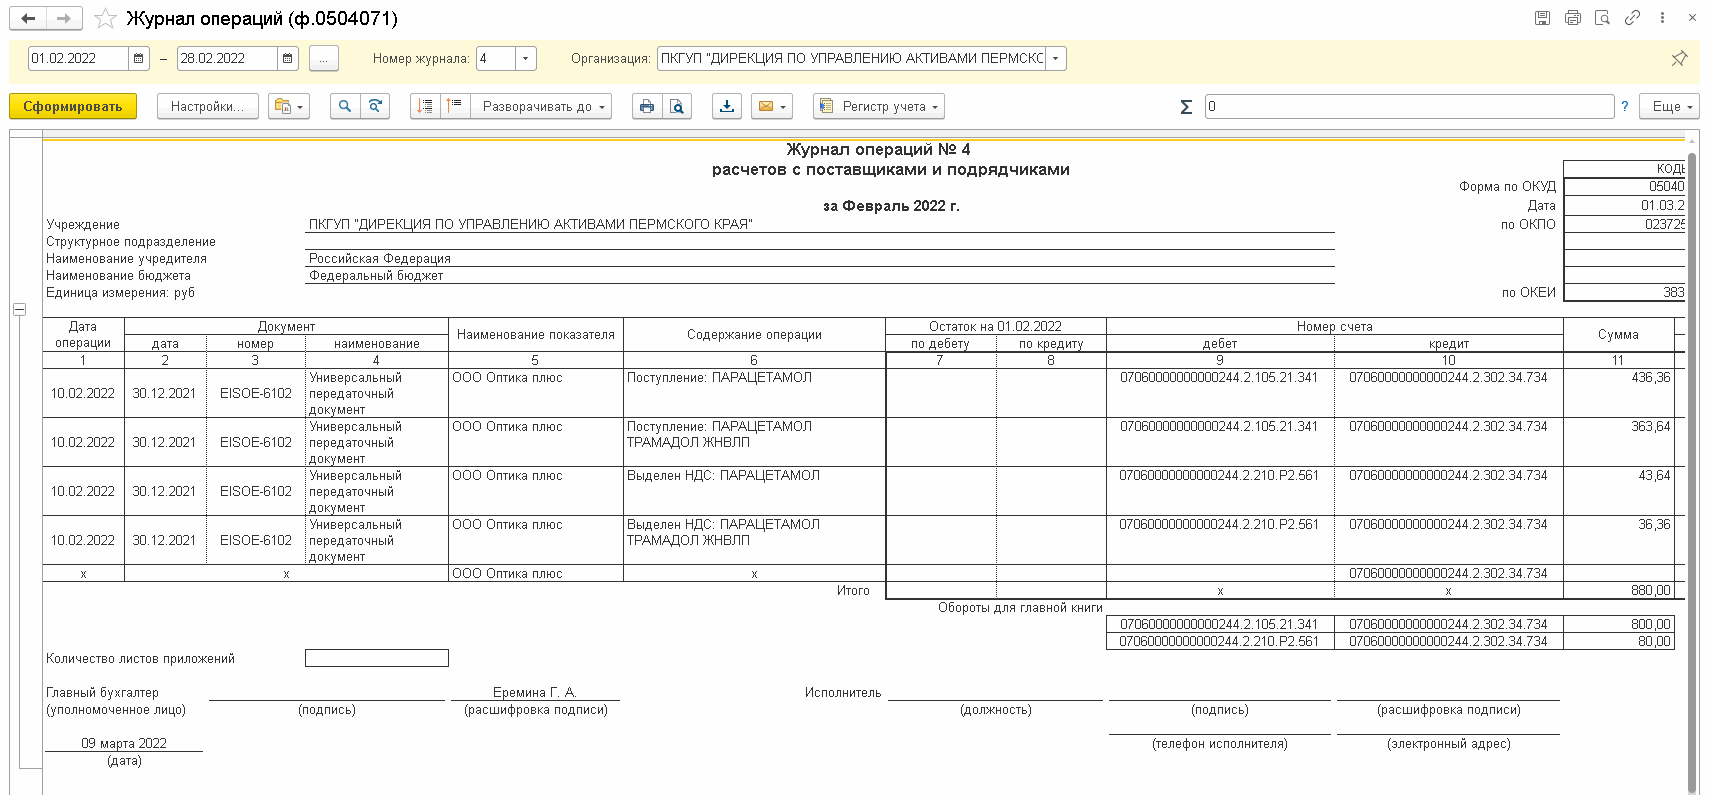Viewport: 1712px width, 795px height.
Task: Expand the Организация dropdown list
Action: (x=1055, y=58)
